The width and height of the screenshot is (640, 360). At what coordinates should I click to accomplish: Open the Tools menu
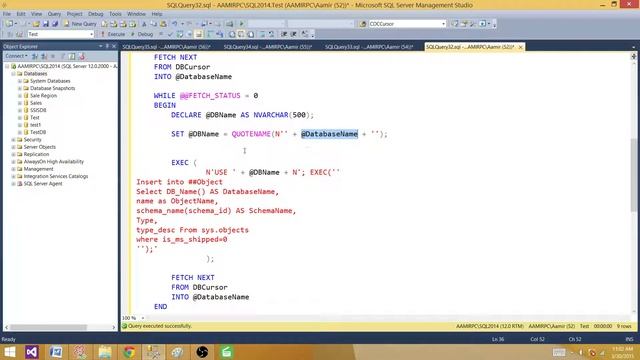[x=115, y=14]
